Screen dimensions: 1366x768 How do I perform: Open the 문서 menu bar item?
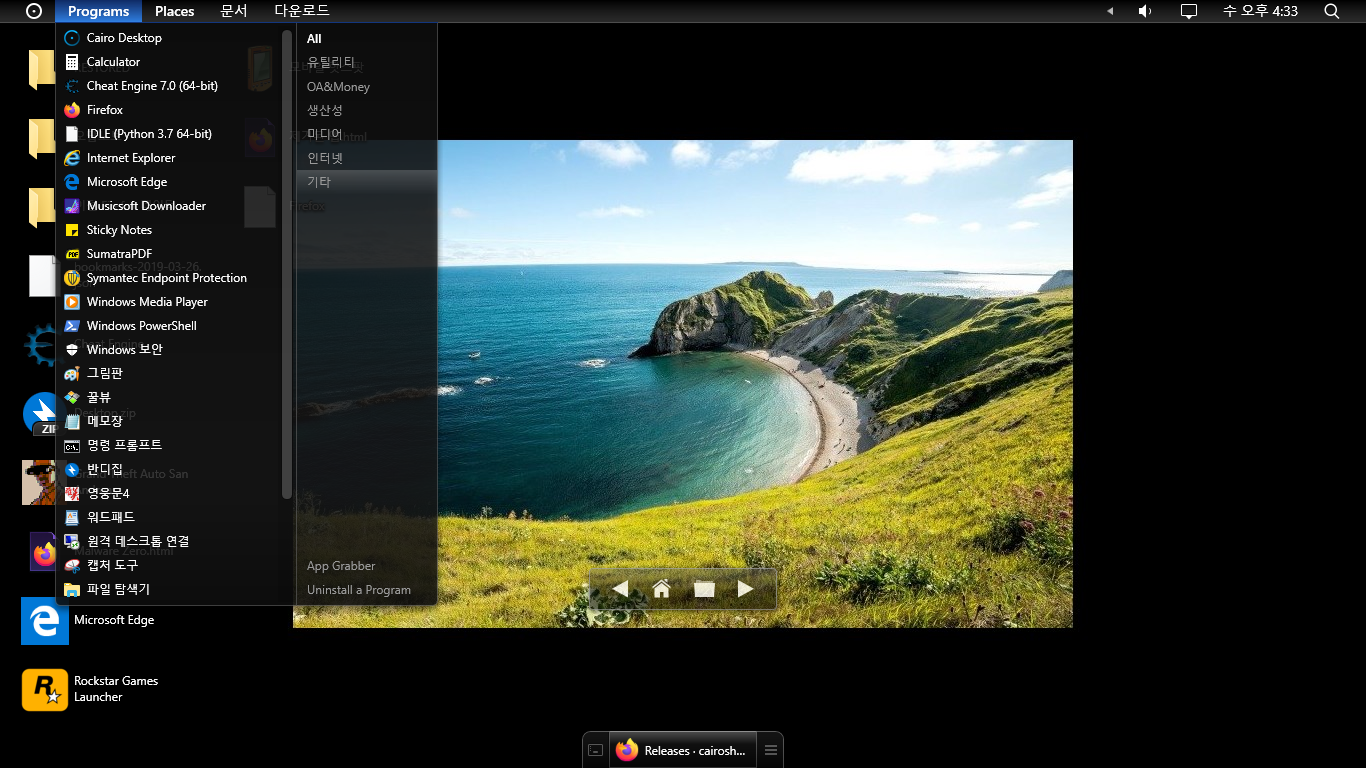tap(234, 11)
